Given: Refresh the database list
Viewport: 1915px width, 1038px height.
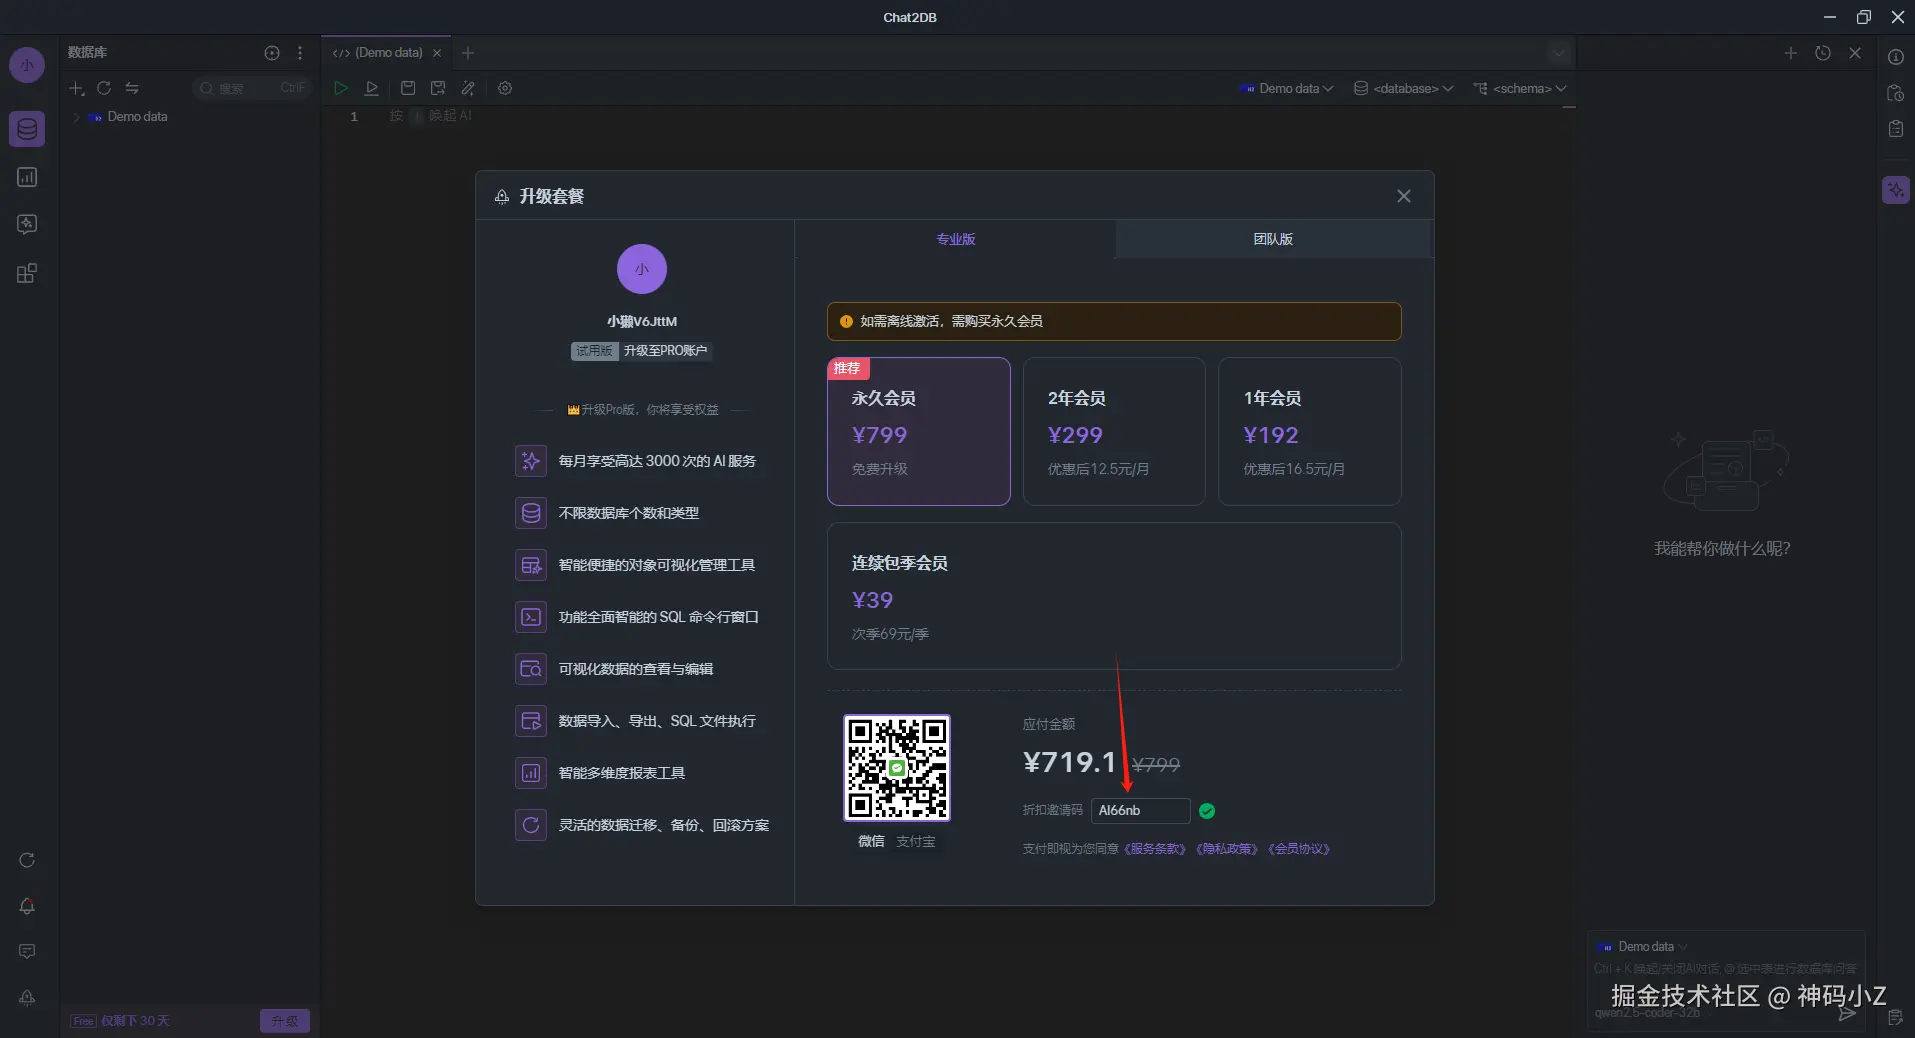Looking at the screenshot, I should [104, 88].
